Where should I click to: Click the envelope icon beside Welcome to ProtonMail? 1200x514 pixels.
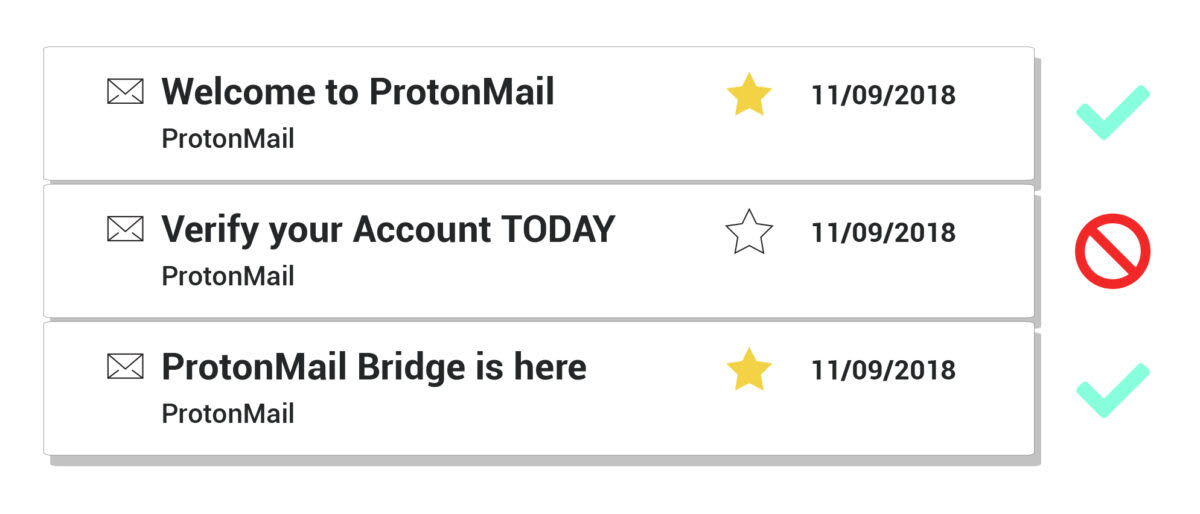coord(125,92)
